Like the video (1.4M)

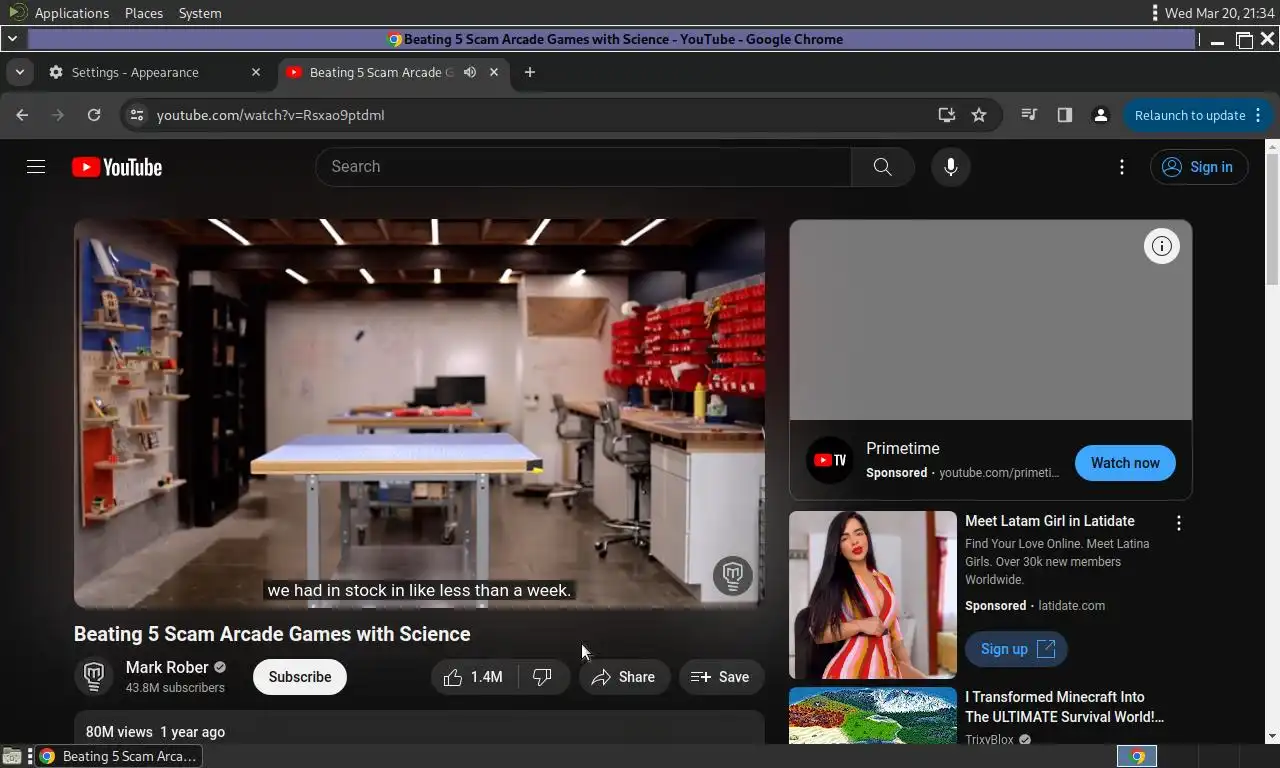click(x=474, y=677)
